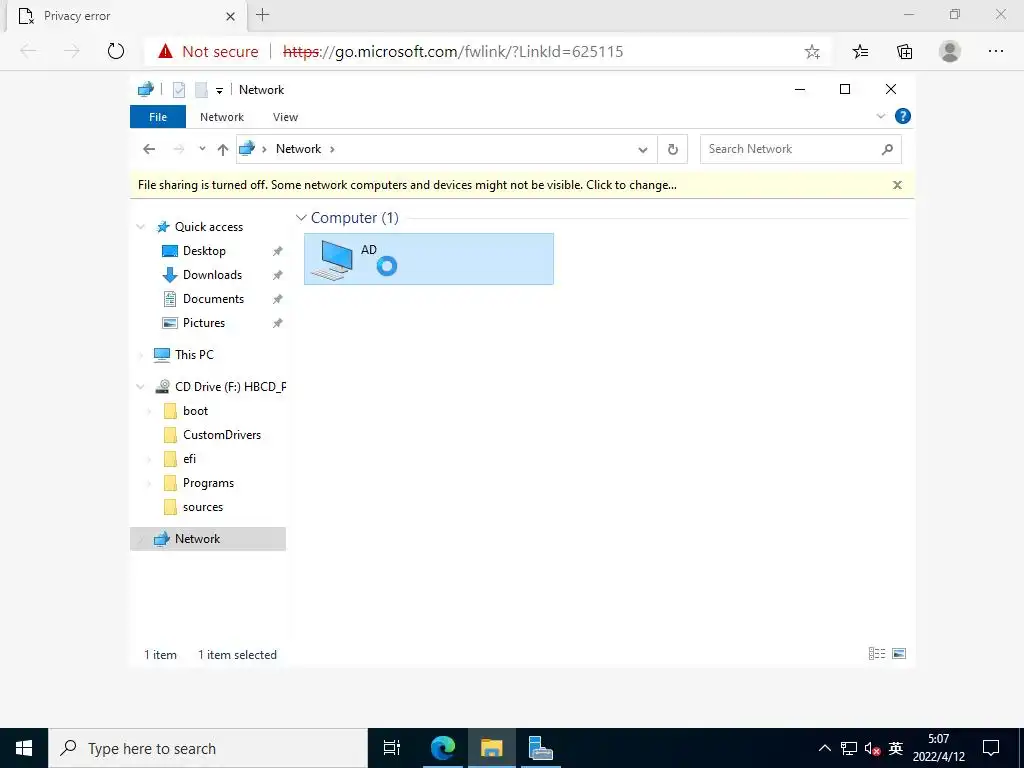Go up one folder level
This screenshot has width=1024, height=768.
coord(223,150)
